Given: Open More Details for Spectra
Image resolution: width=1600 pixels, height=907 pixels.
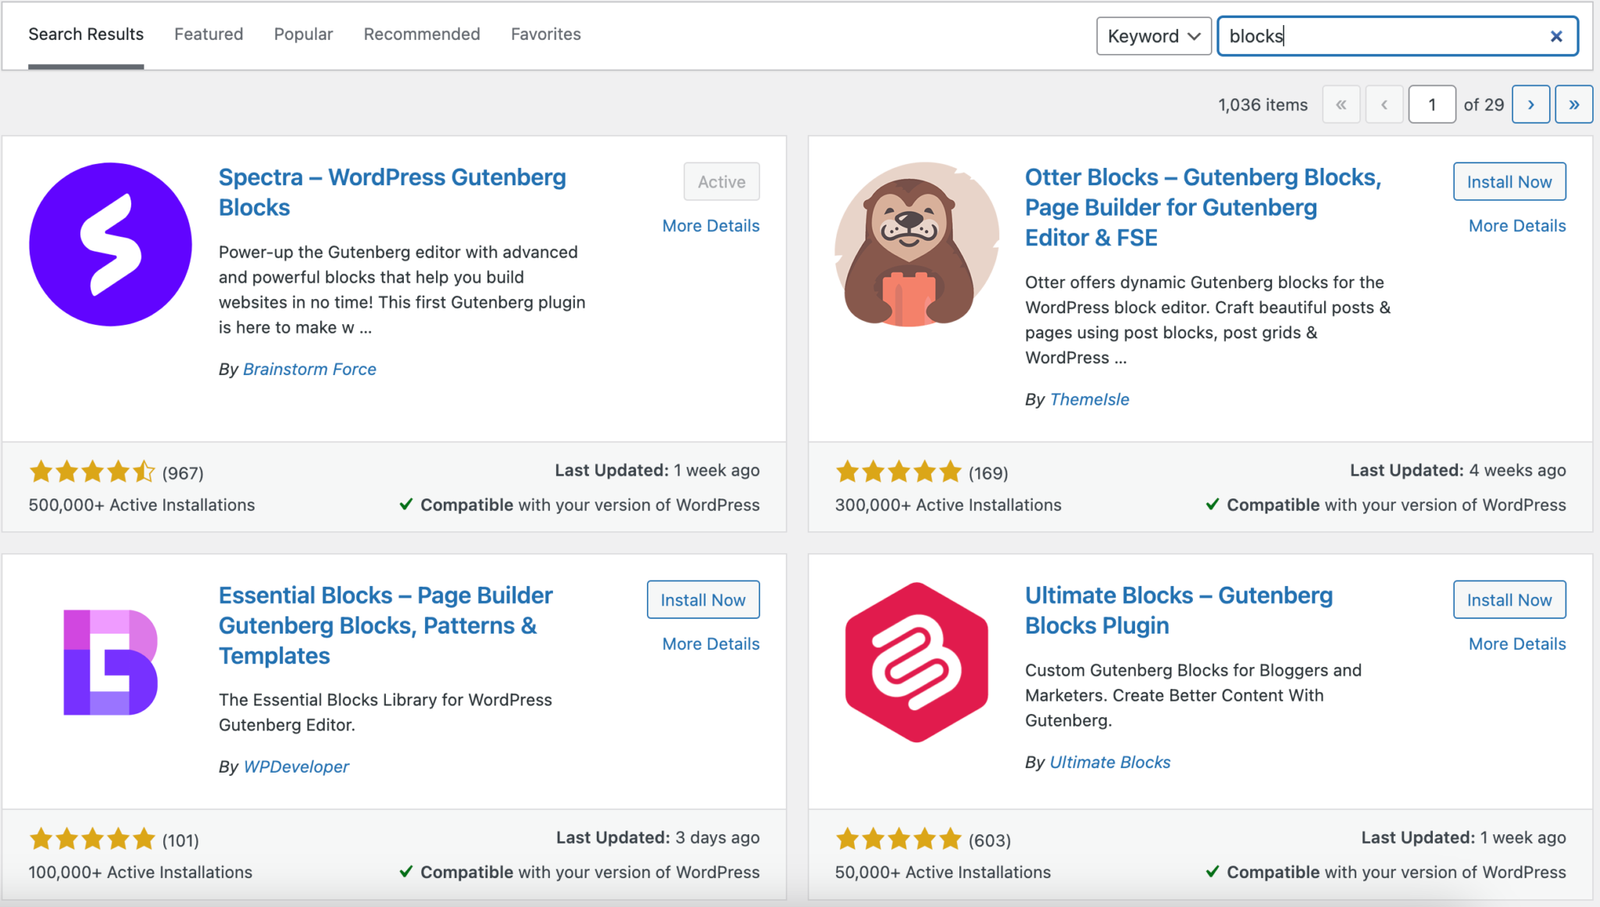Looking at the screenshot, I should 710,226.
